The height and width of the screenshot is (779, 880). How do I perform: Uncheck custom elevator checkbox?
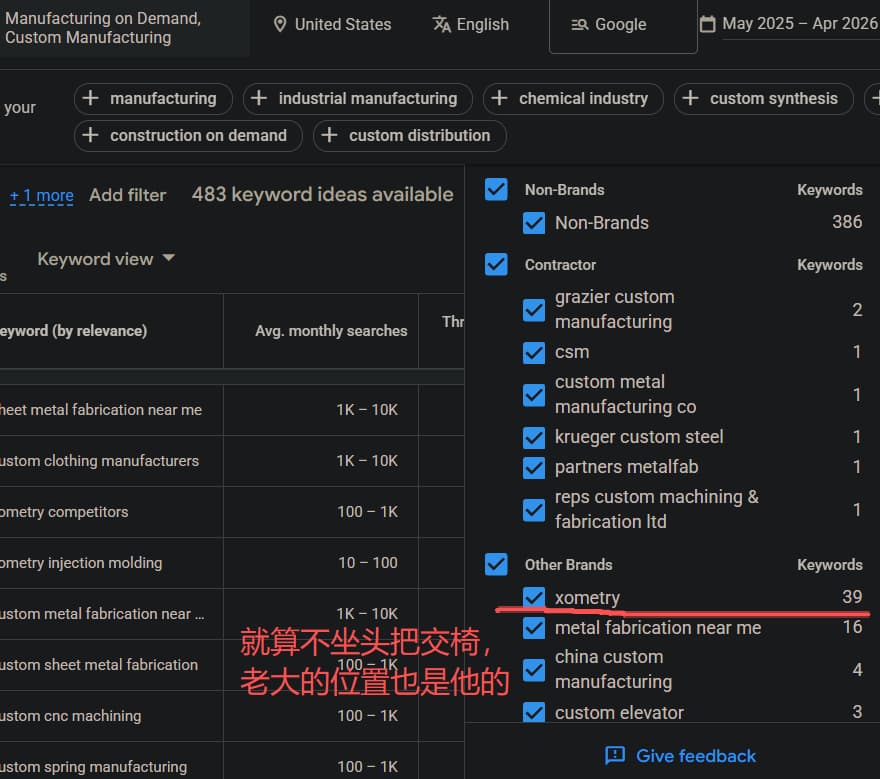[x=534, y=712]
